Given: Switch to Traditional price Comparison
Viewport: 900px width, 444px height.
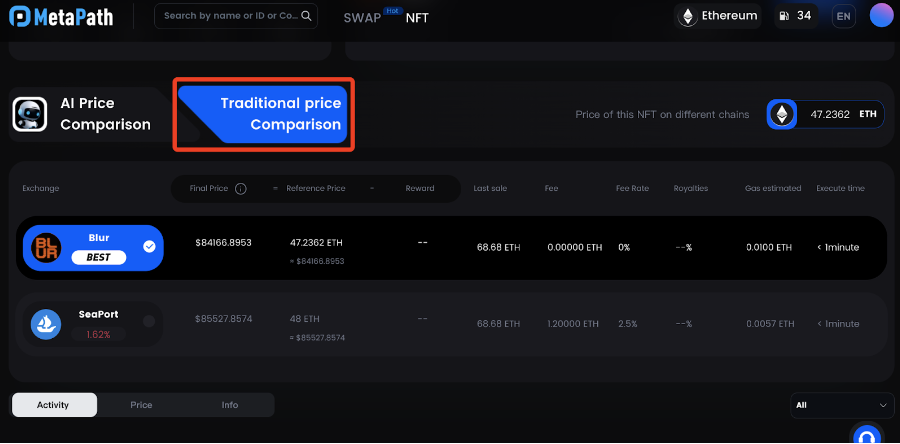Looking at the screenshot, I should 264,114.
